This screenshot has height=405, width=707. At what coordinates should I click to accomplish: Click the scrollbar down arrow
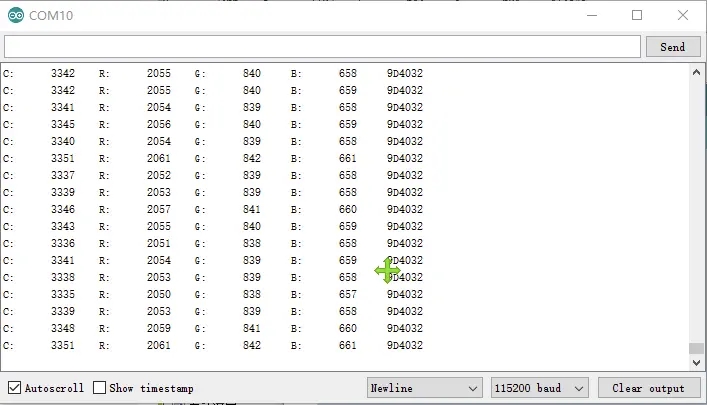696,362
